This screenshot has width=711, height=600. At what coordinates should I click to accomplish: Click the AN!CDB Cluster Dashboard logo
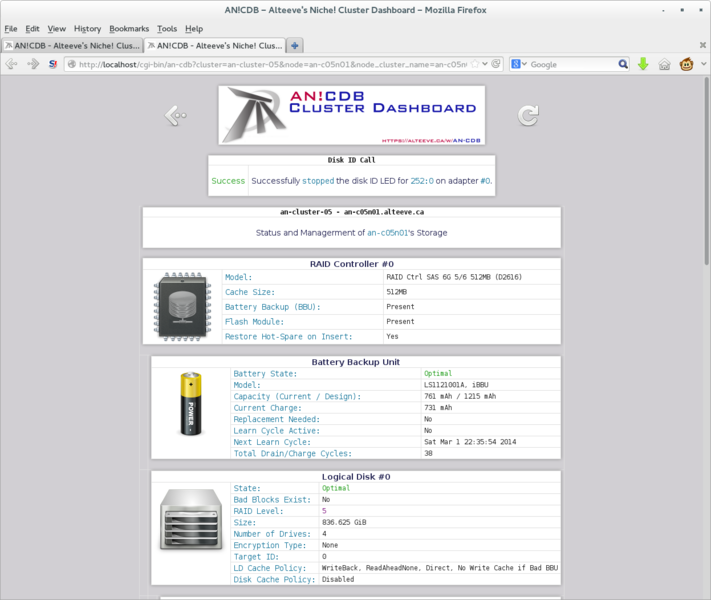pos(352,115)
